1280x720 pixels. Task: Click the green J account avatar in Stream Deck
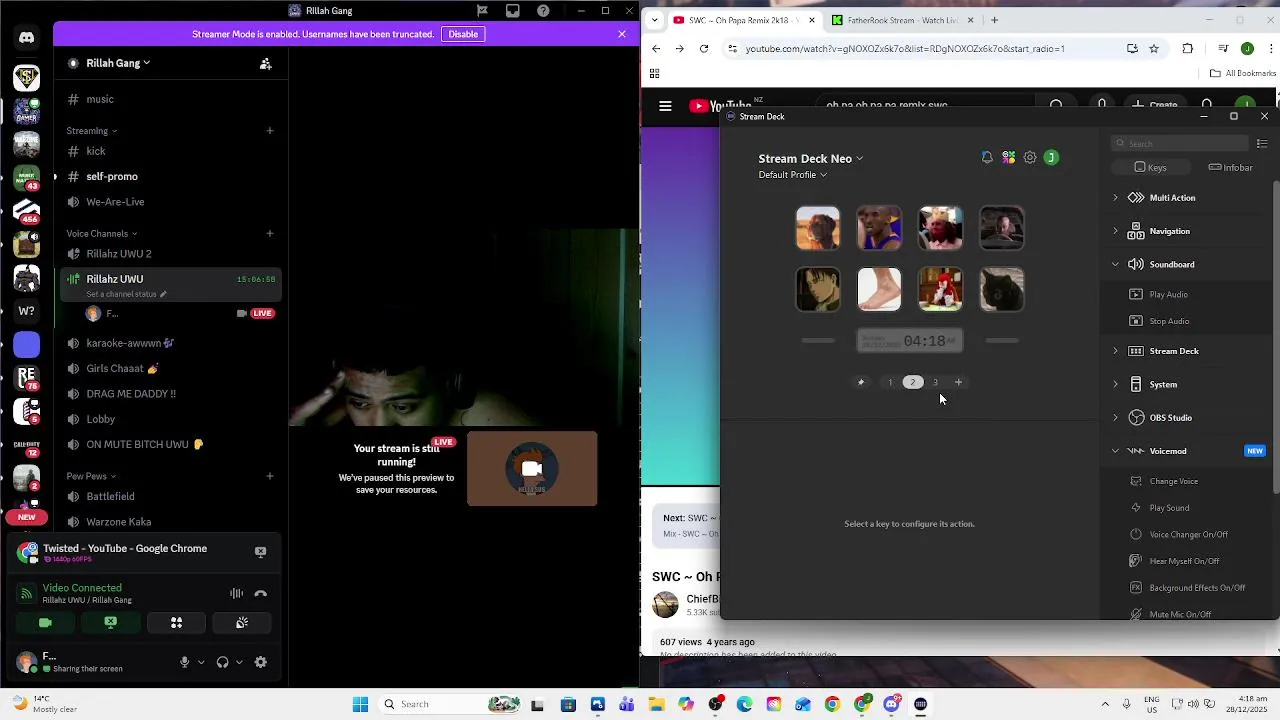point(1051,158)
